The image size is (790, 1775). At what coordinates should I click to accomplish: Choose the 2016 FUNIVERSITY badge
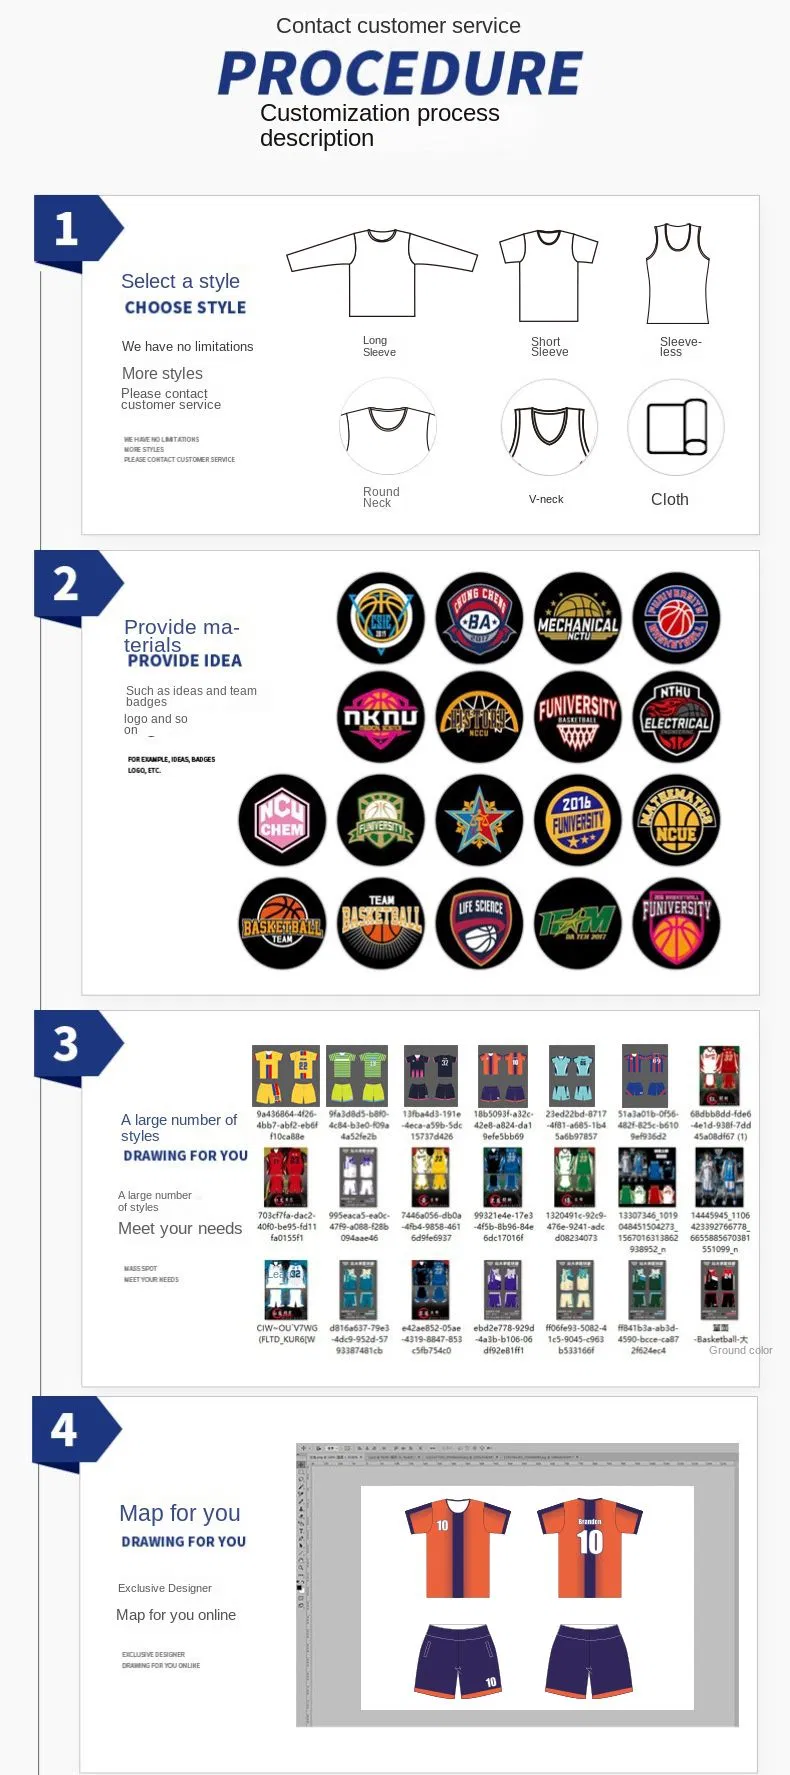(x=578, y=821)
